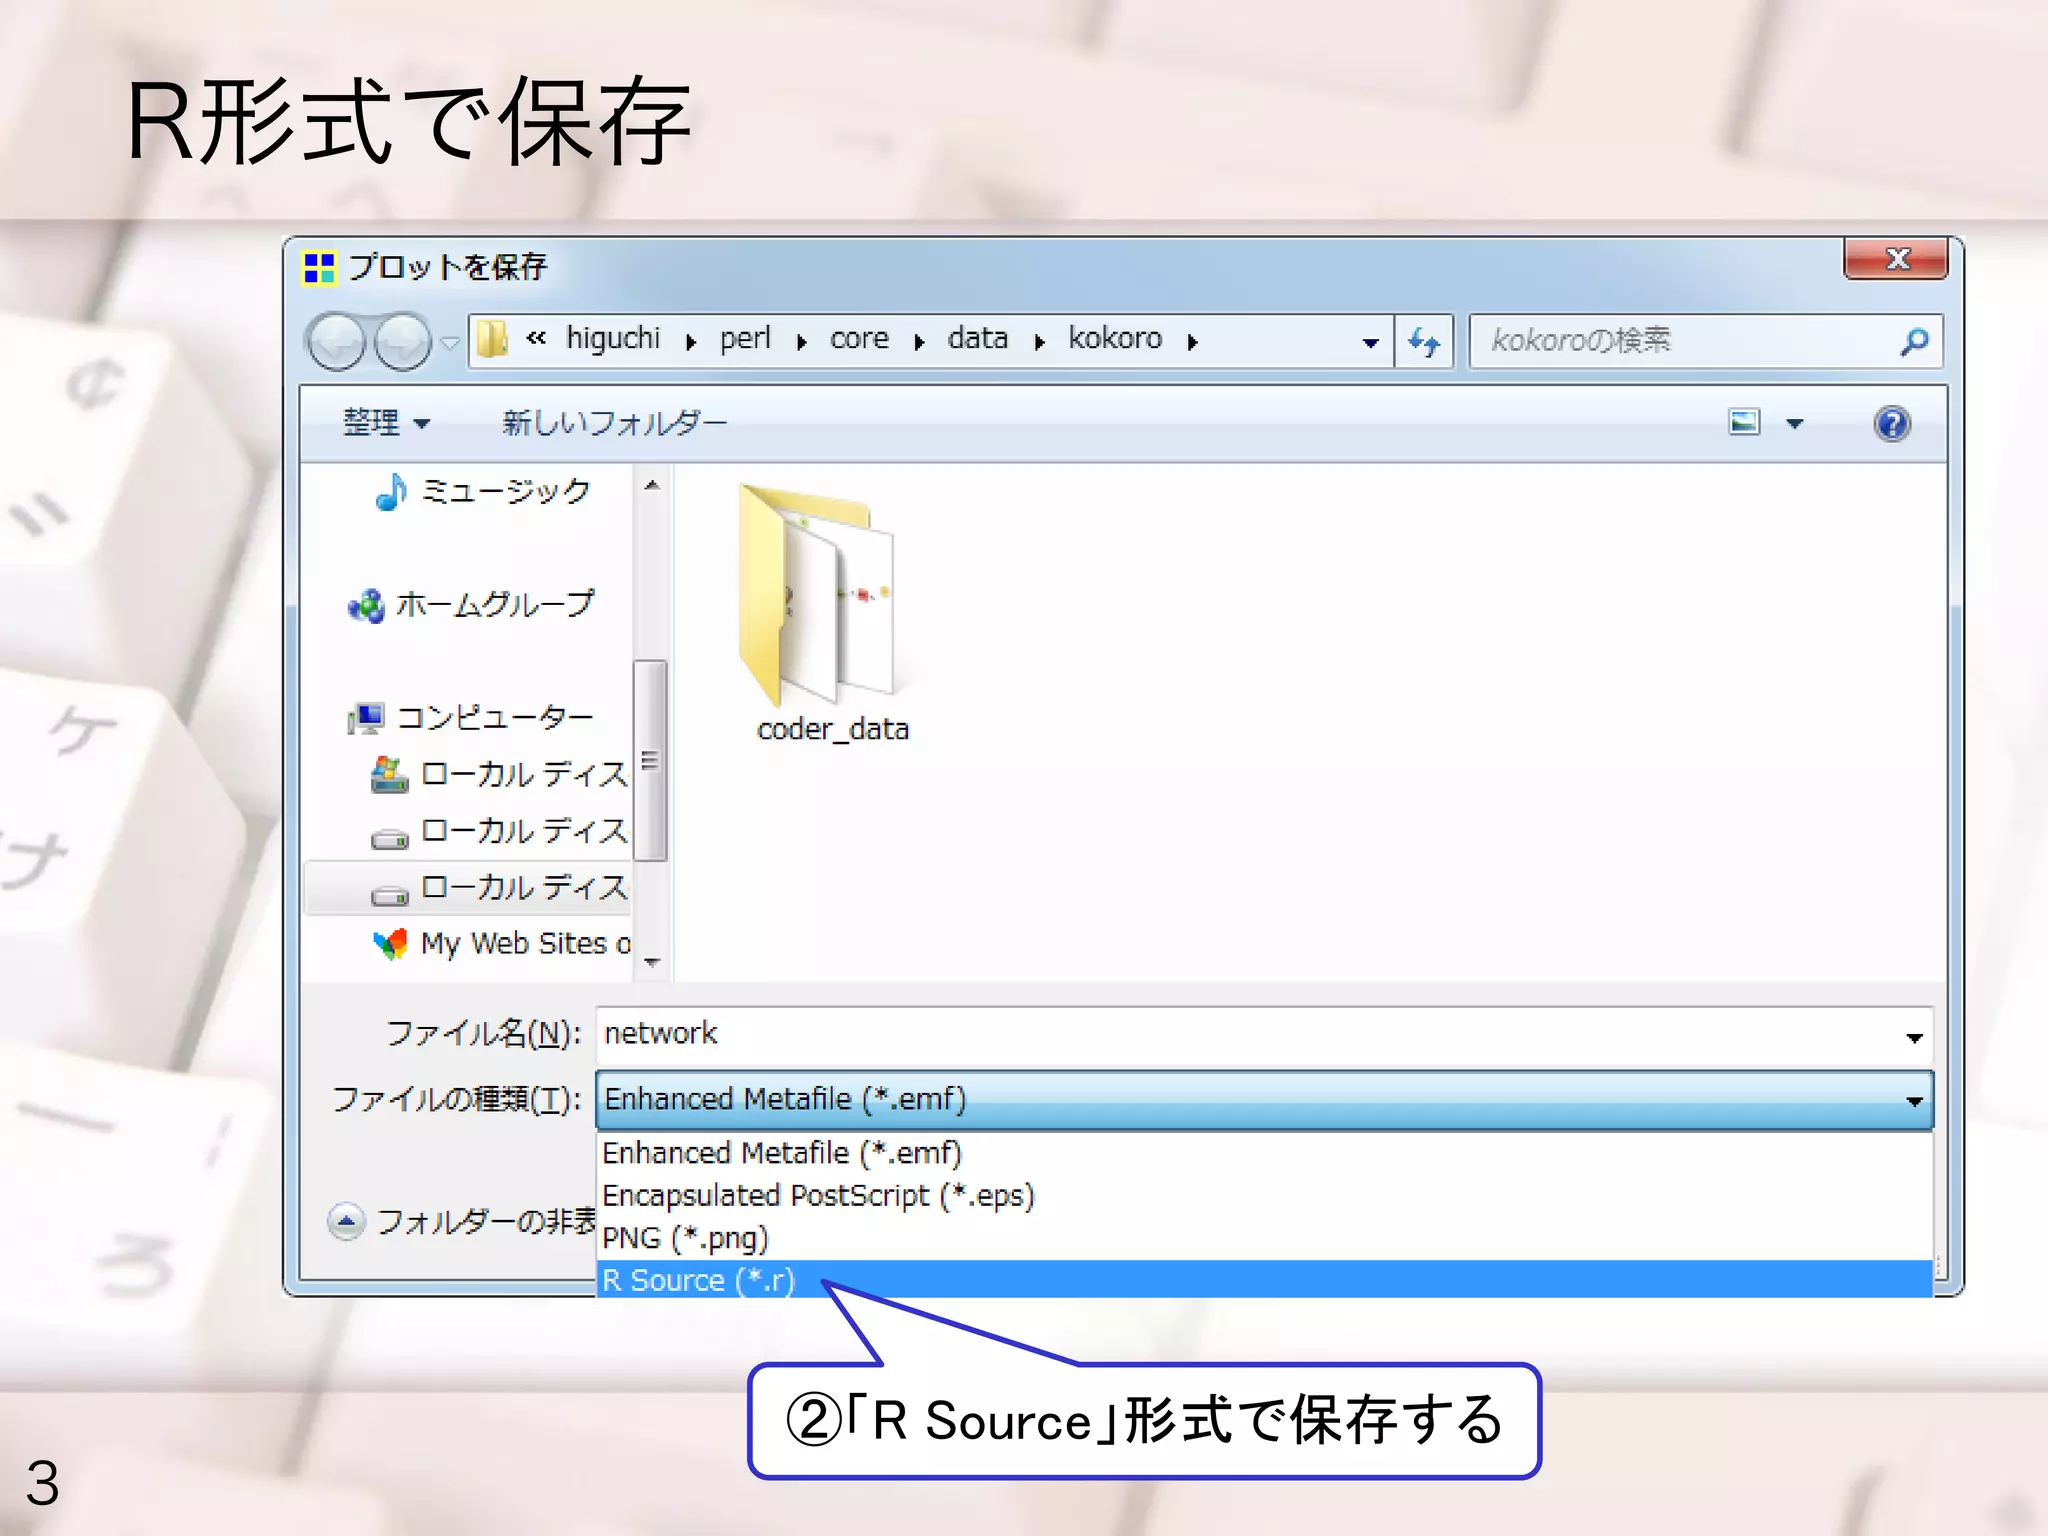
Task: Open the 整理 organize menu
Action: 386,423
